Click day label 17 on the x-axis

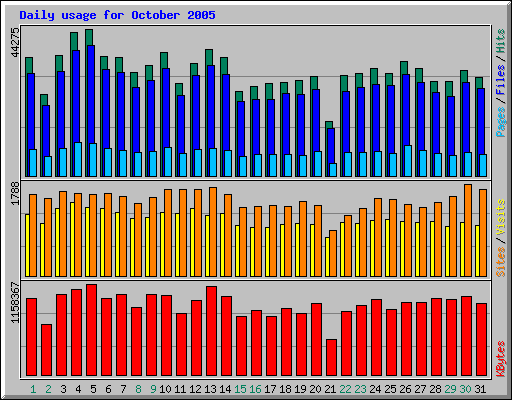(270, 389)
